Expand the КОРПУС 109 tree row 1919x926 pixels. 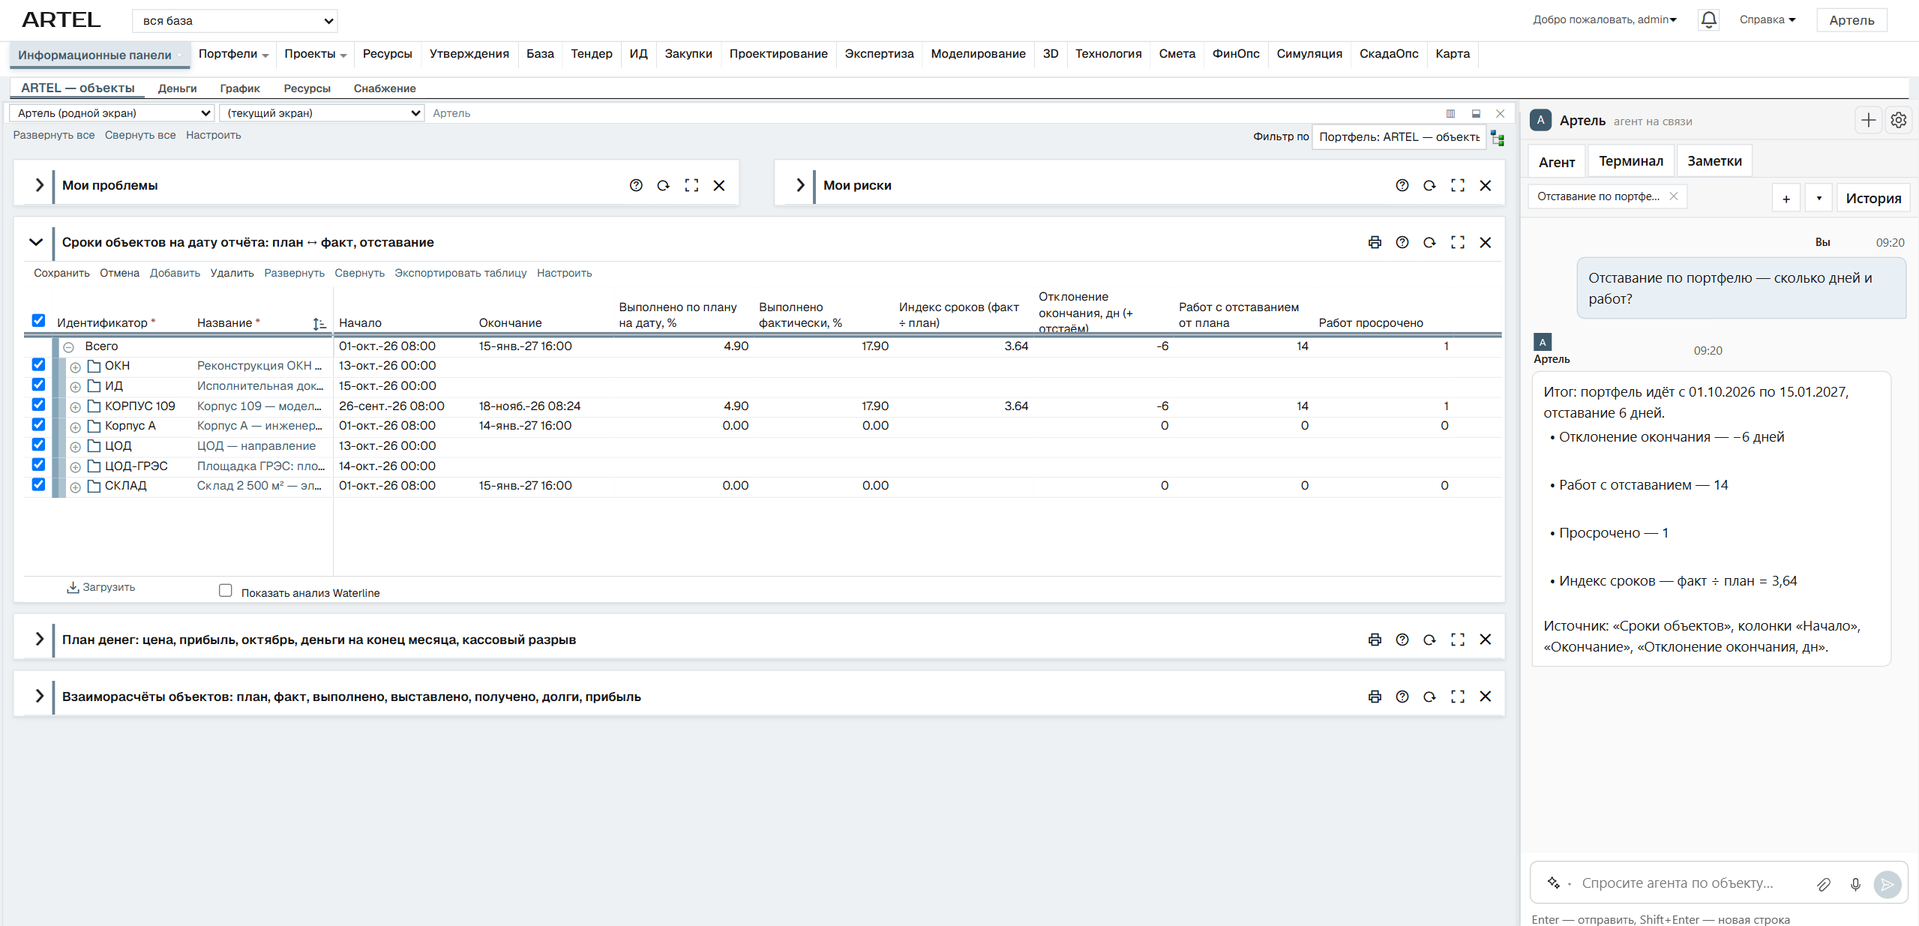pyautogui.click(x=75, y=407)
